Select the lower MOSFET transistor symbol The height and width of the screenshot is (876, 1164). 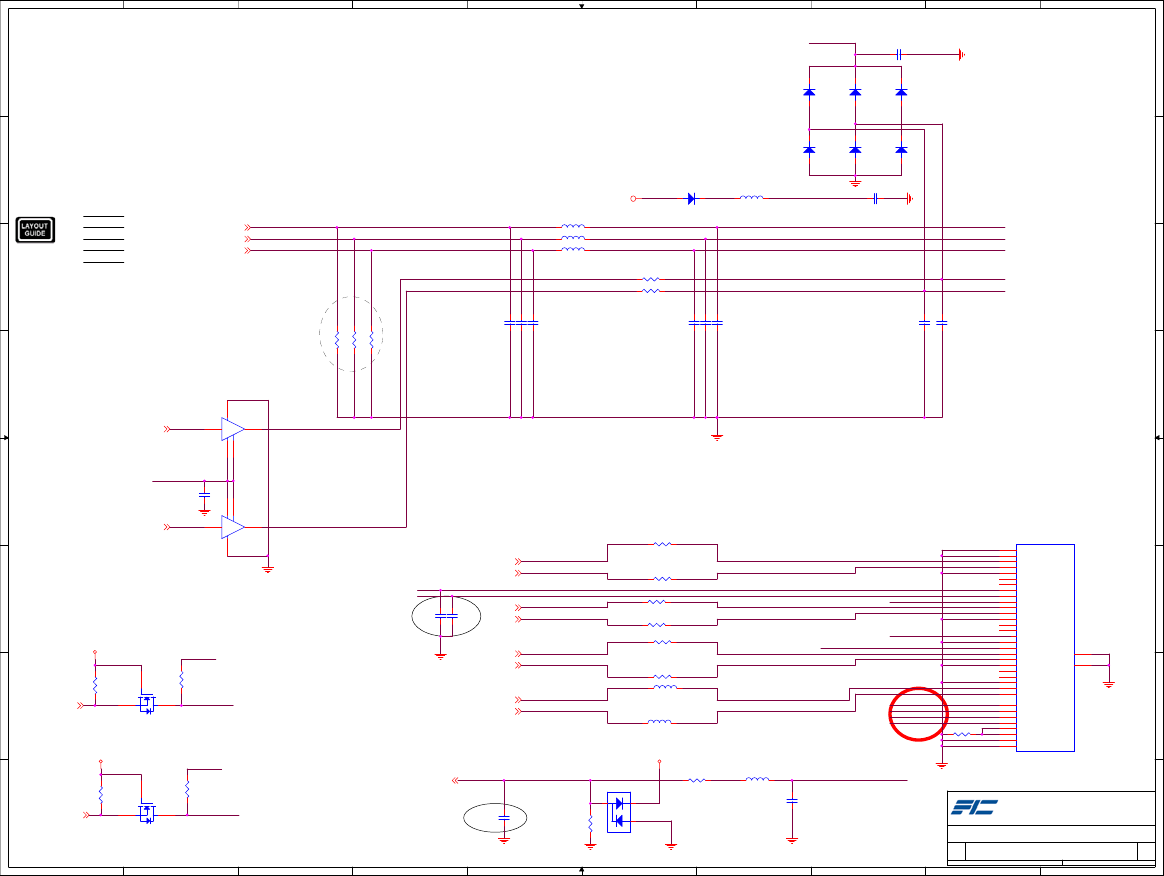(147, 814)
